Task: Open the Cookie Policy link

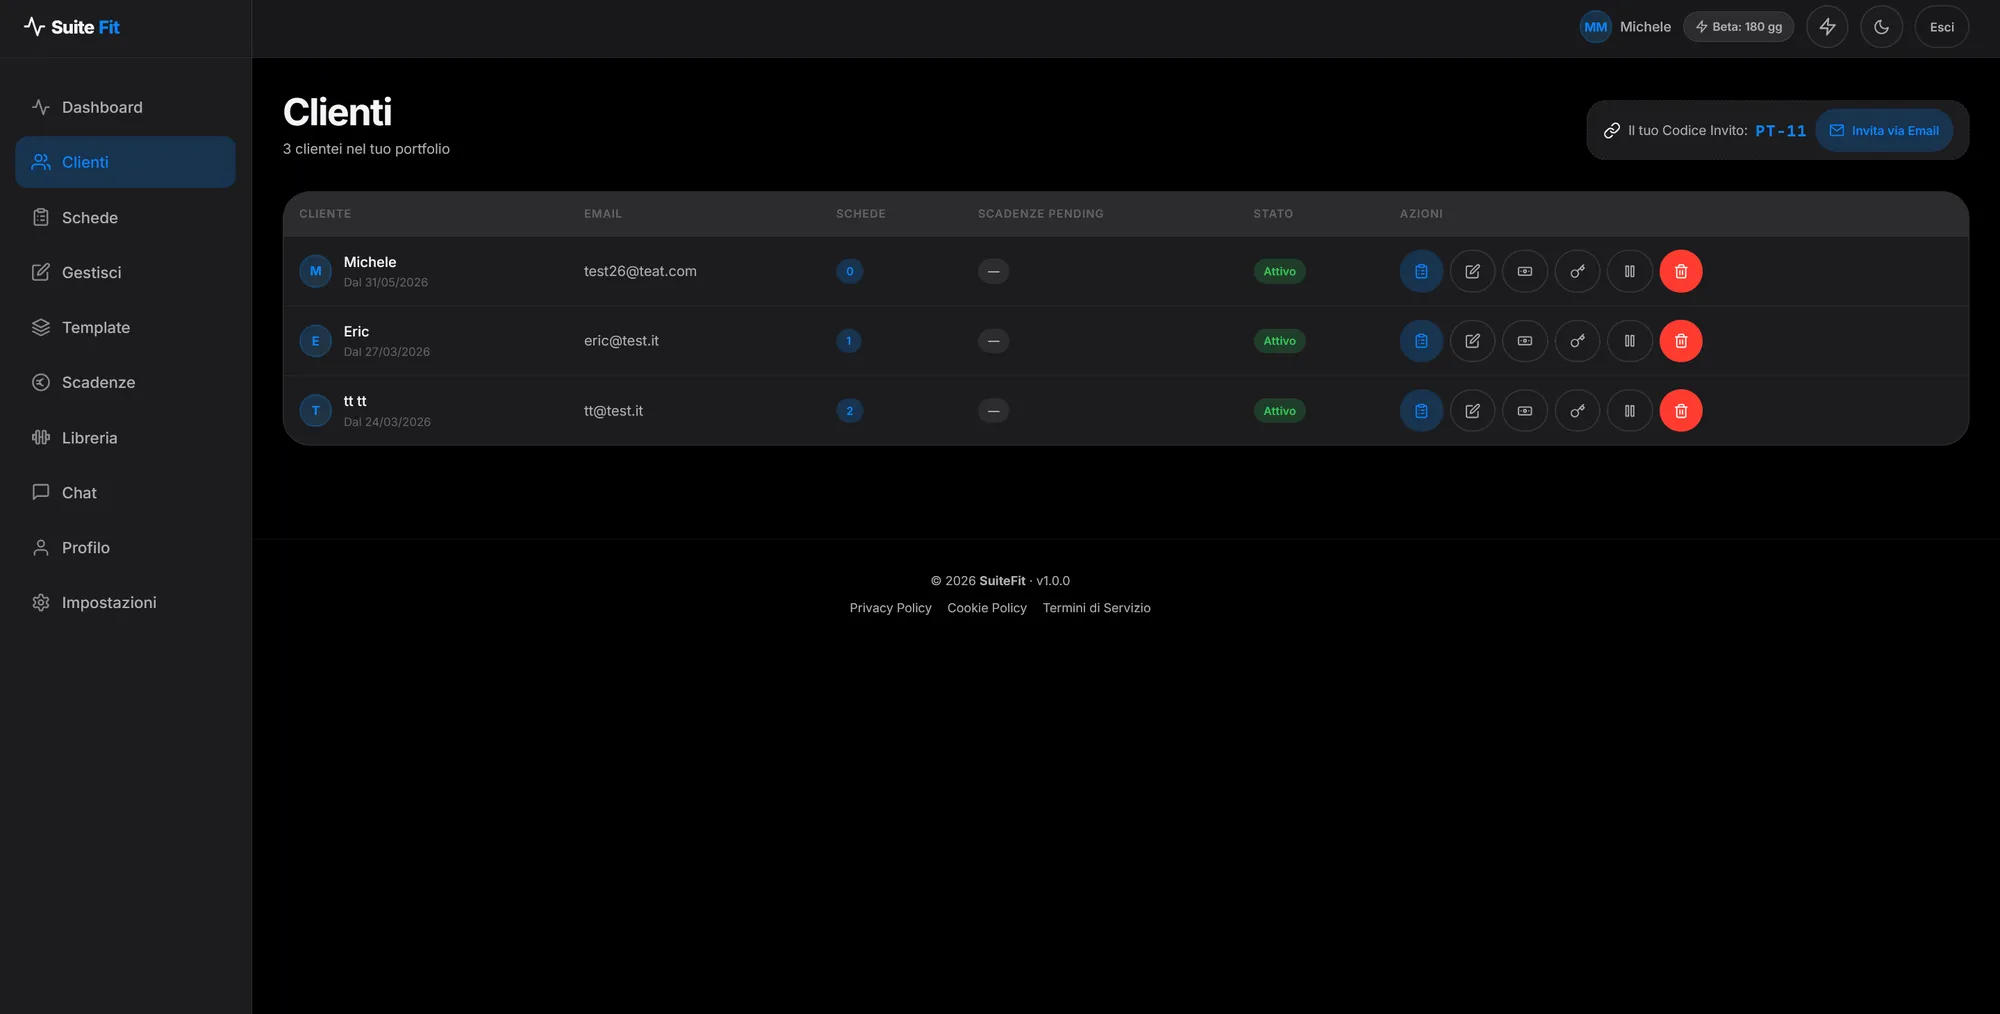Action: tap(987, 608)
